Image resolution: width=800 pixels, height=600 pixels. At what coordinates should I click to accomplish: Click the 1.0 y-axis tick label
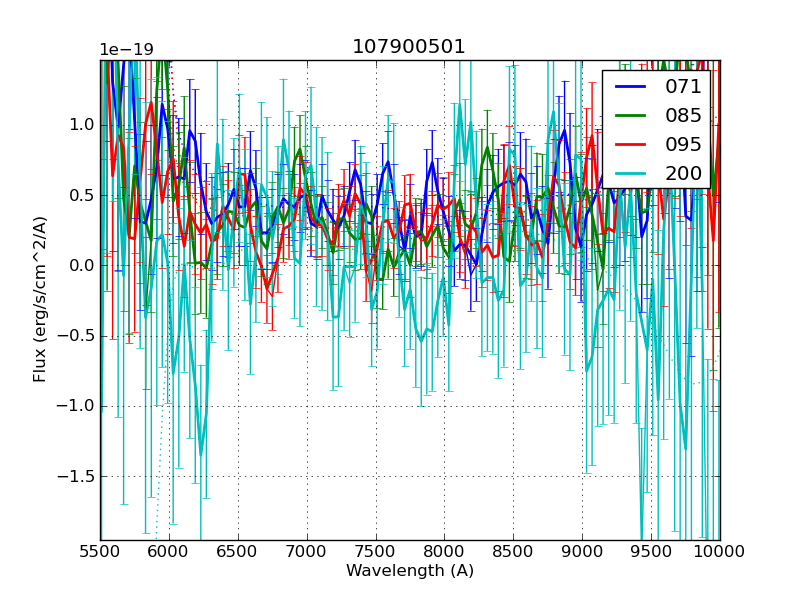80,125
